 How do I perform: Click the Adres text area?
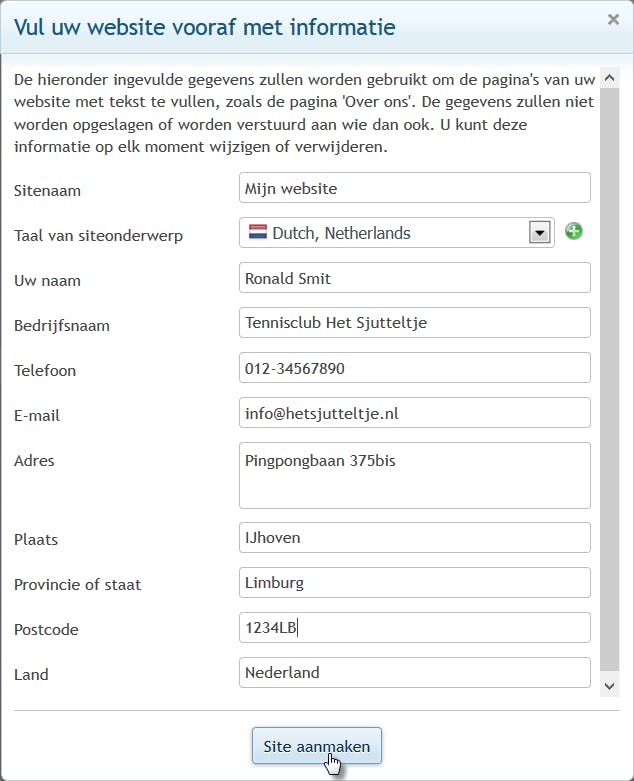(415, 475)
